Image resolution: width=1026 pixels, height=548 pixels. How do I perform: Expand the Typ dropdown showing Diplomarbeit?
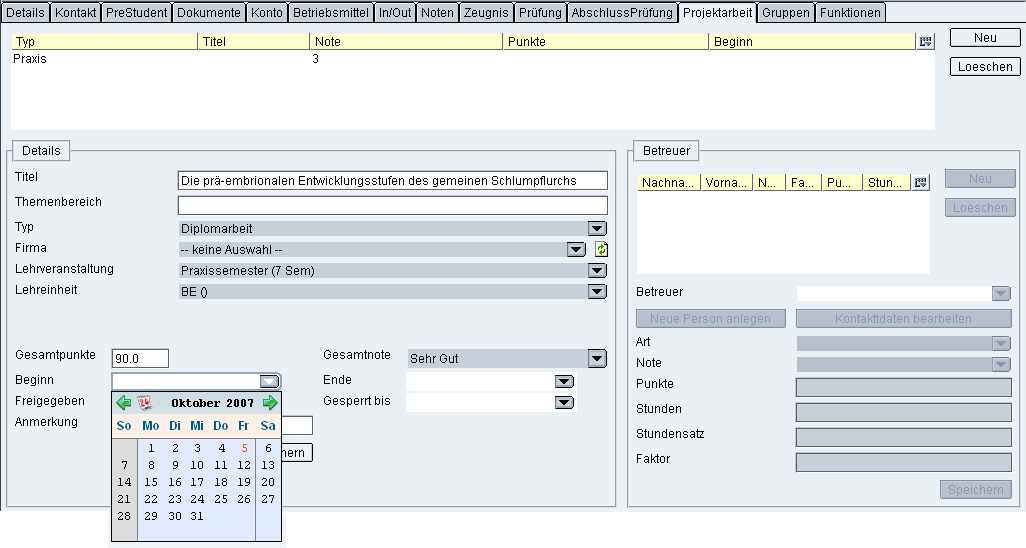pyautogui.click(x=597, y=228)
